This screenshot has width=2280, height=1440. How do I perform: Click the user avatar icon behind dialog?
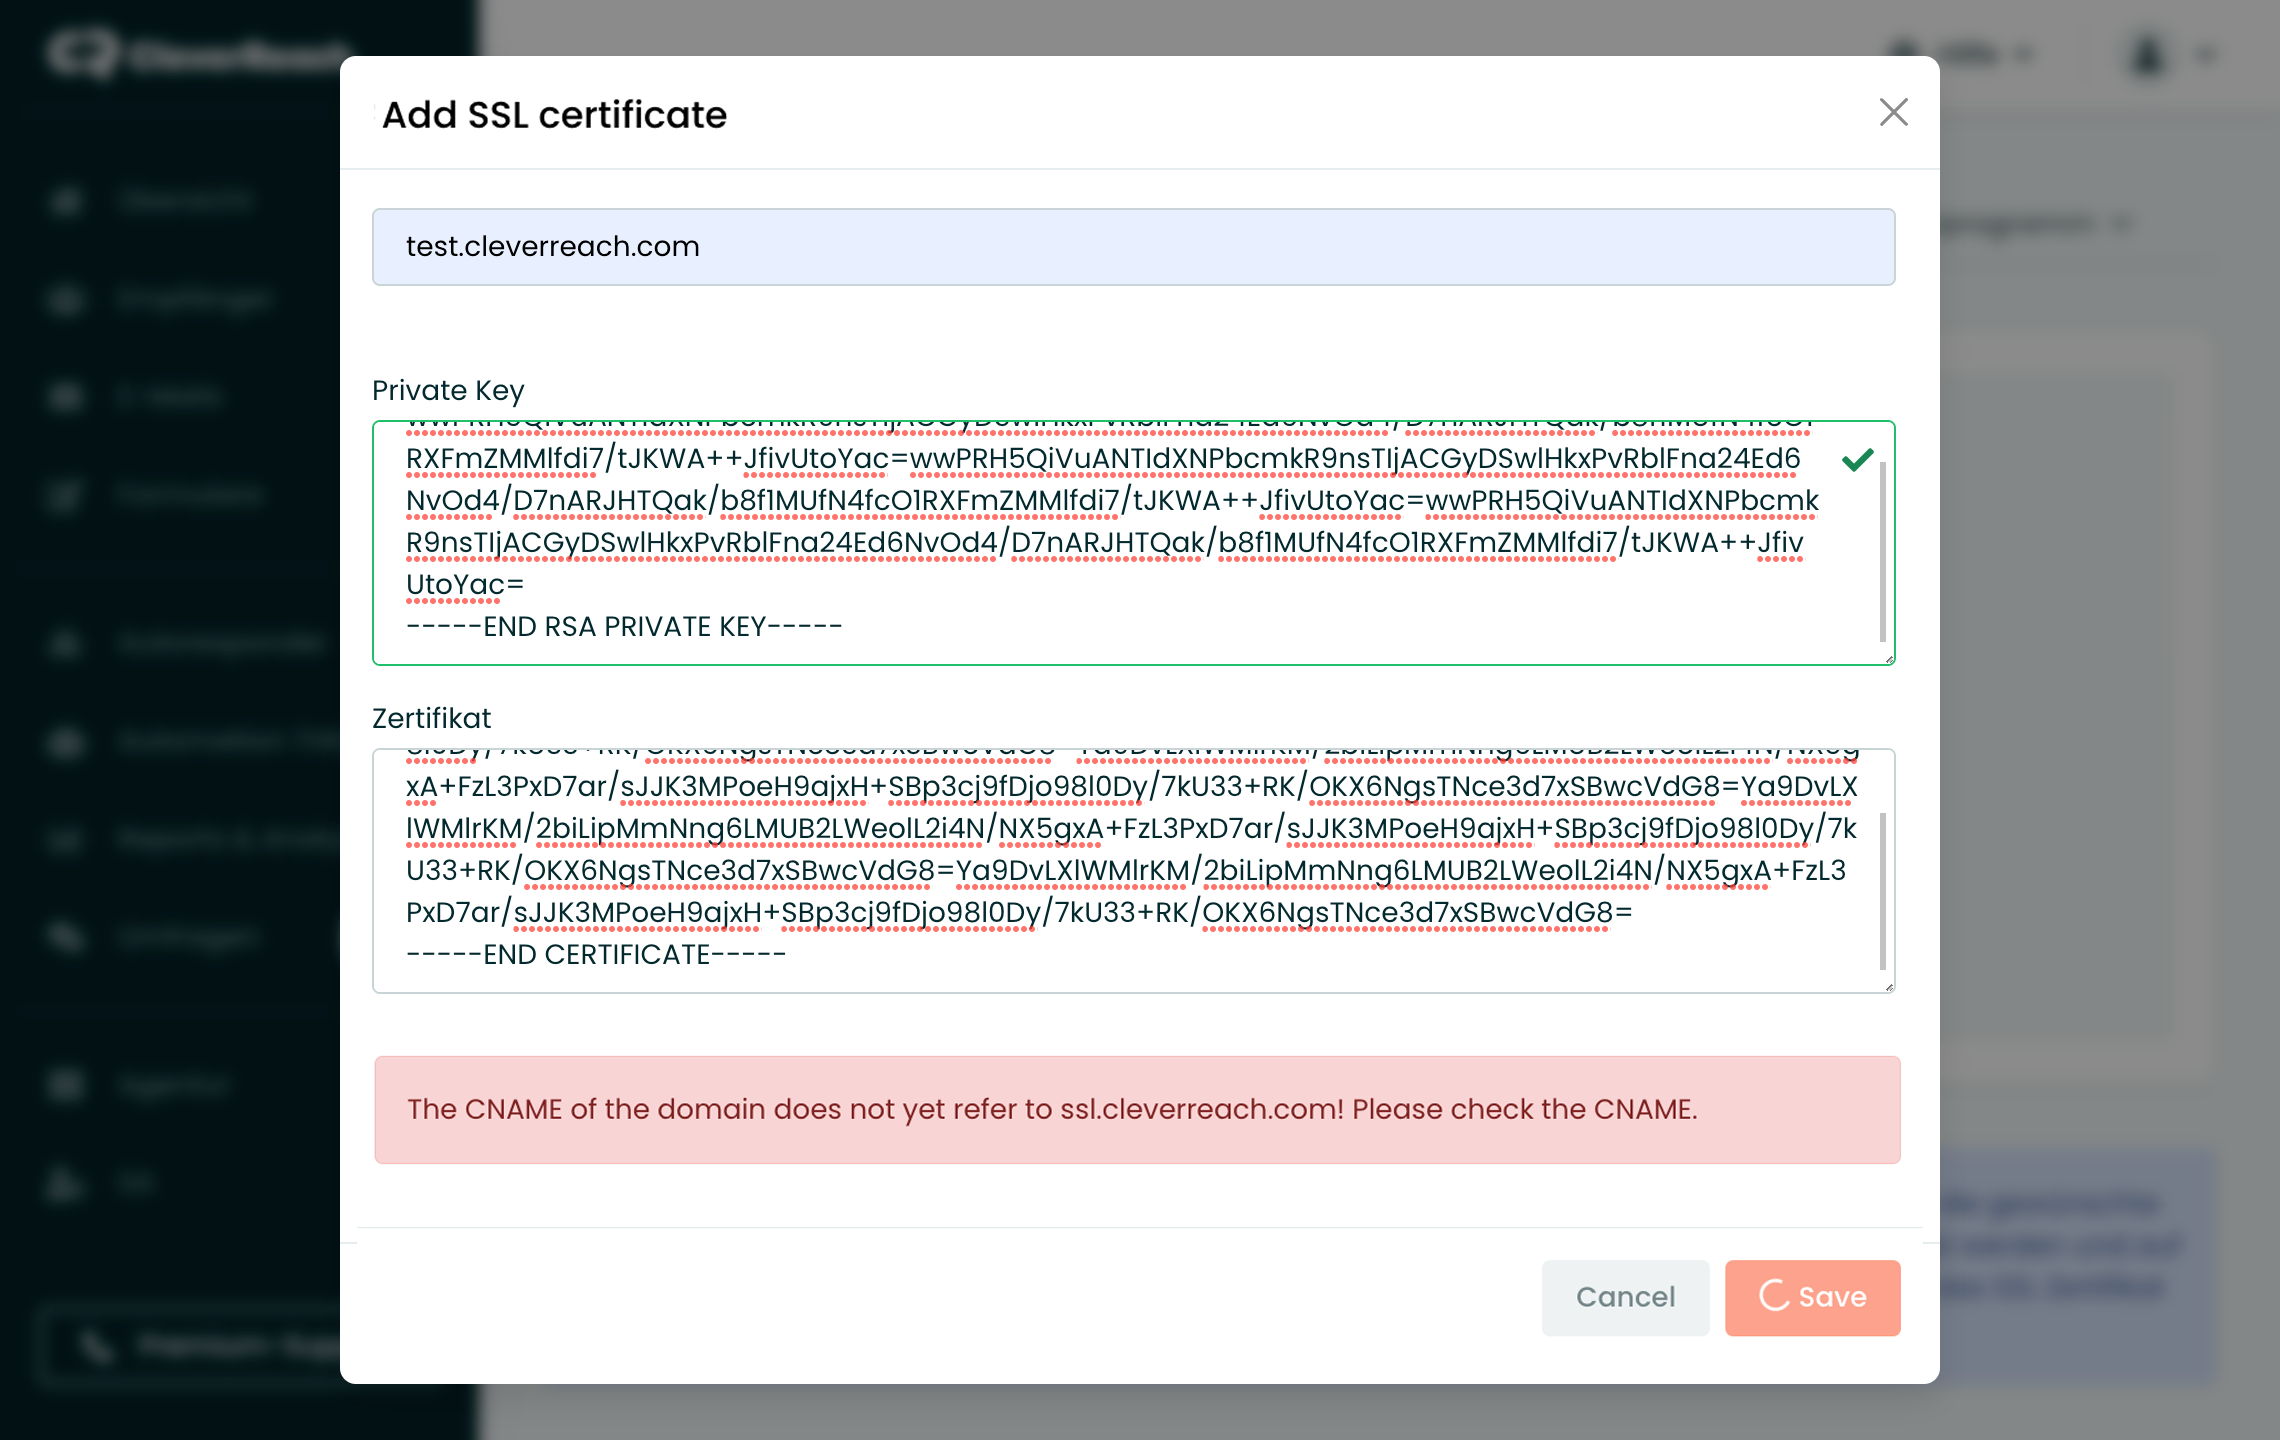(x=2148, y=54)
